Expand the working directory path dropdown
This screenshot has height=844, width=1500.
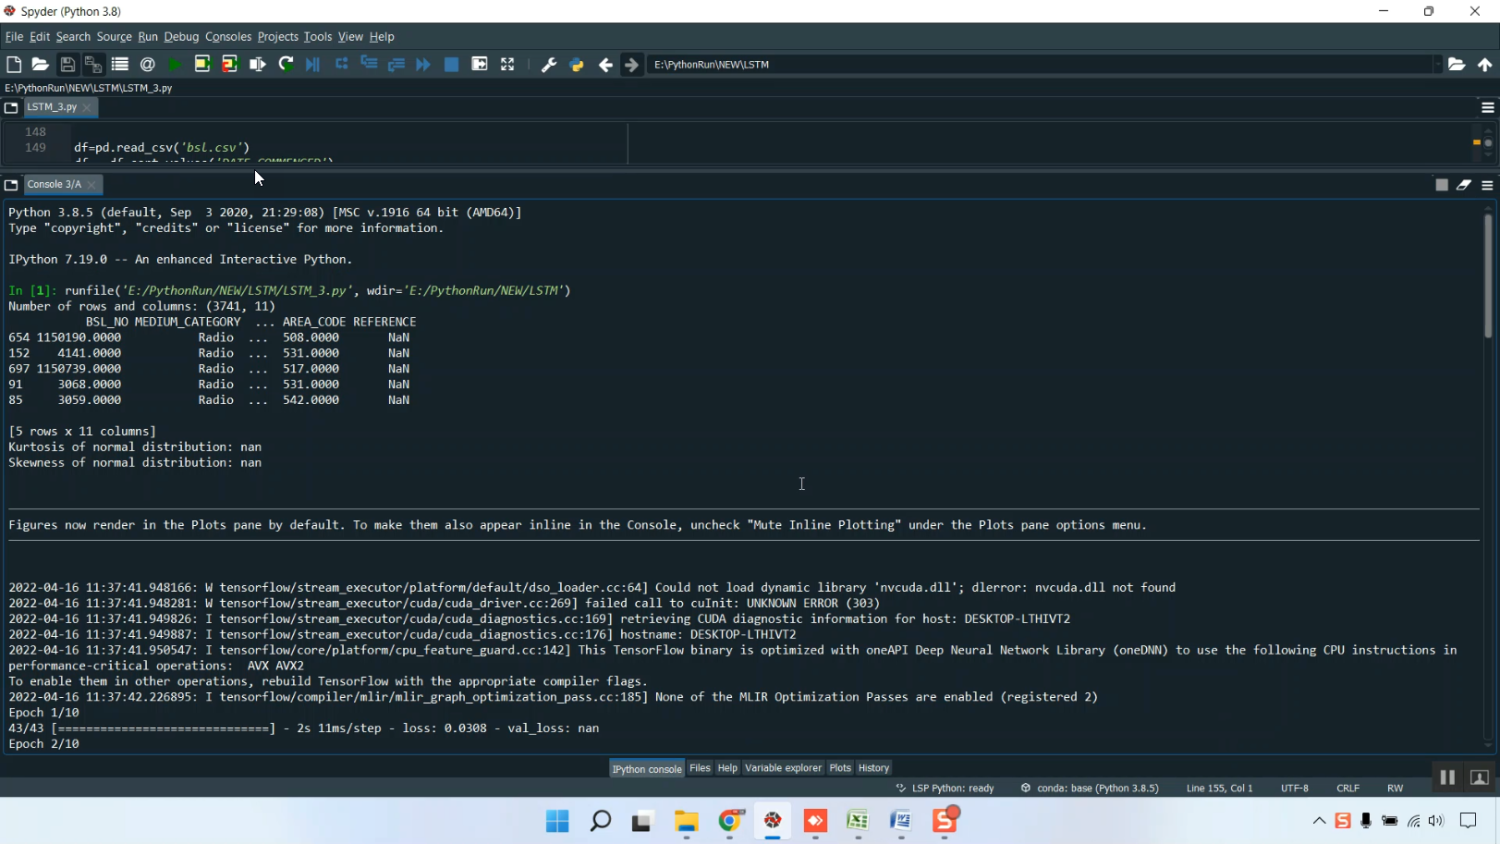coord(1437,64)
